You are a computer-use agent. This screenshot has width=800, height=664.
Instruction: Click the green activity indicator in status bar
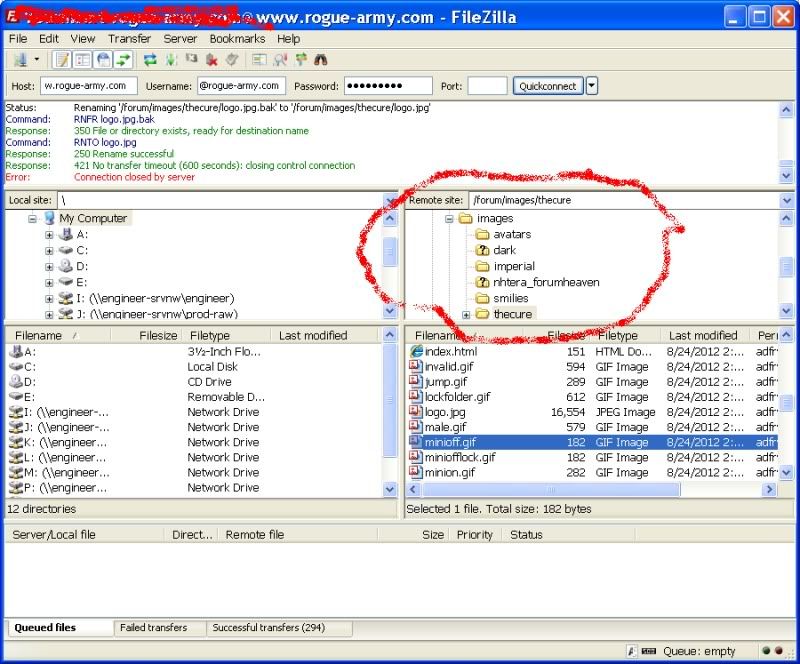[x=766, y=650]
